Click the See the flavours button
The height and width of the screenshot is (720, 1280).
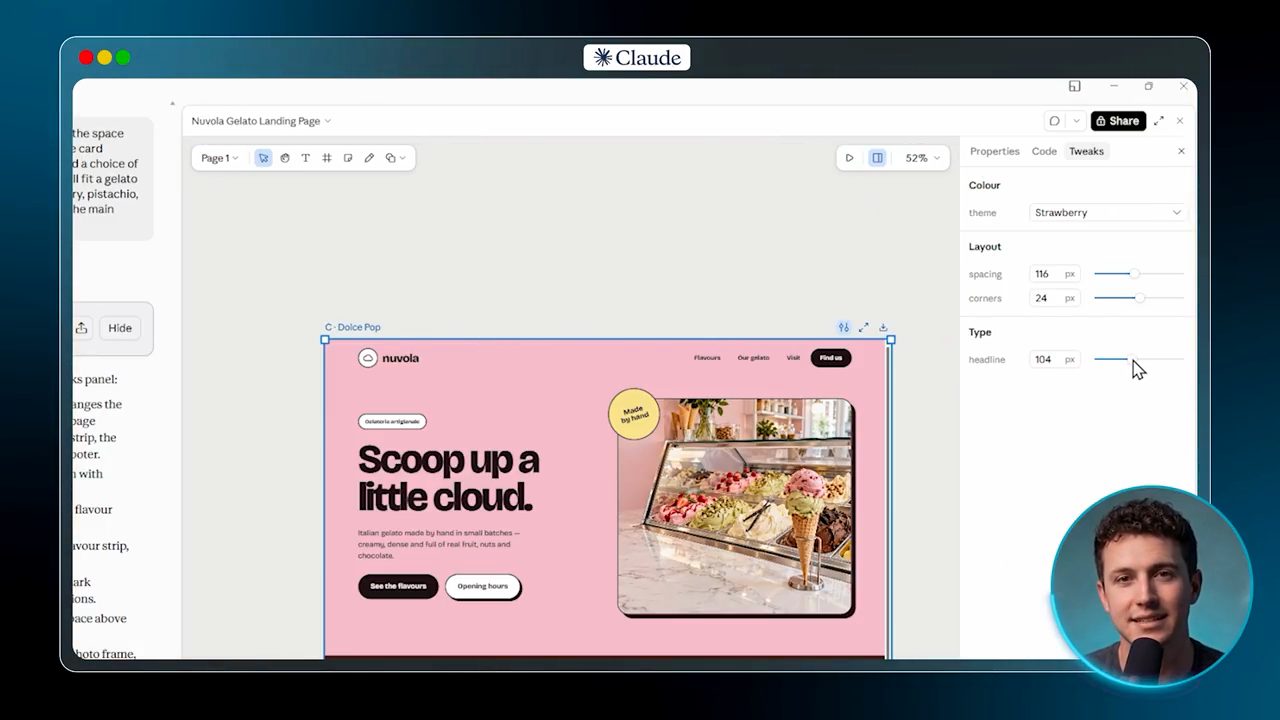click(x=398, y=586)
